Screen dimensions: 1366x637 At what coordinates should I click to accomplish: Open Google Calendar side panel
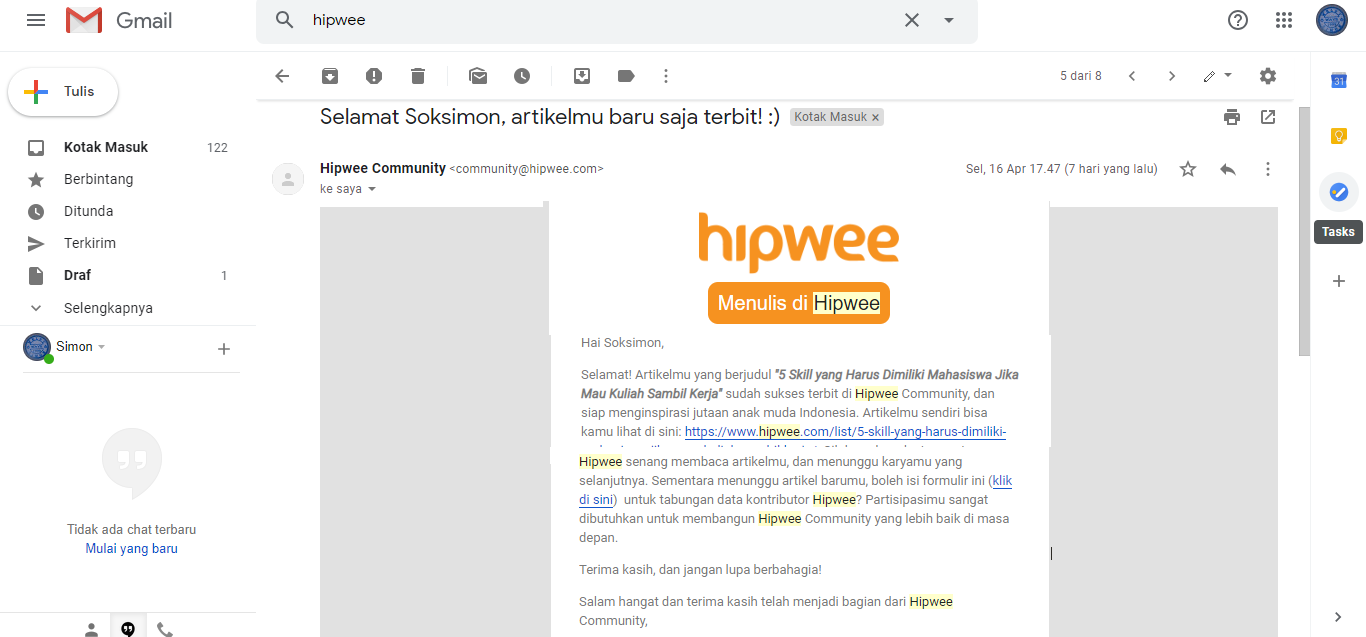(1339, 81)
